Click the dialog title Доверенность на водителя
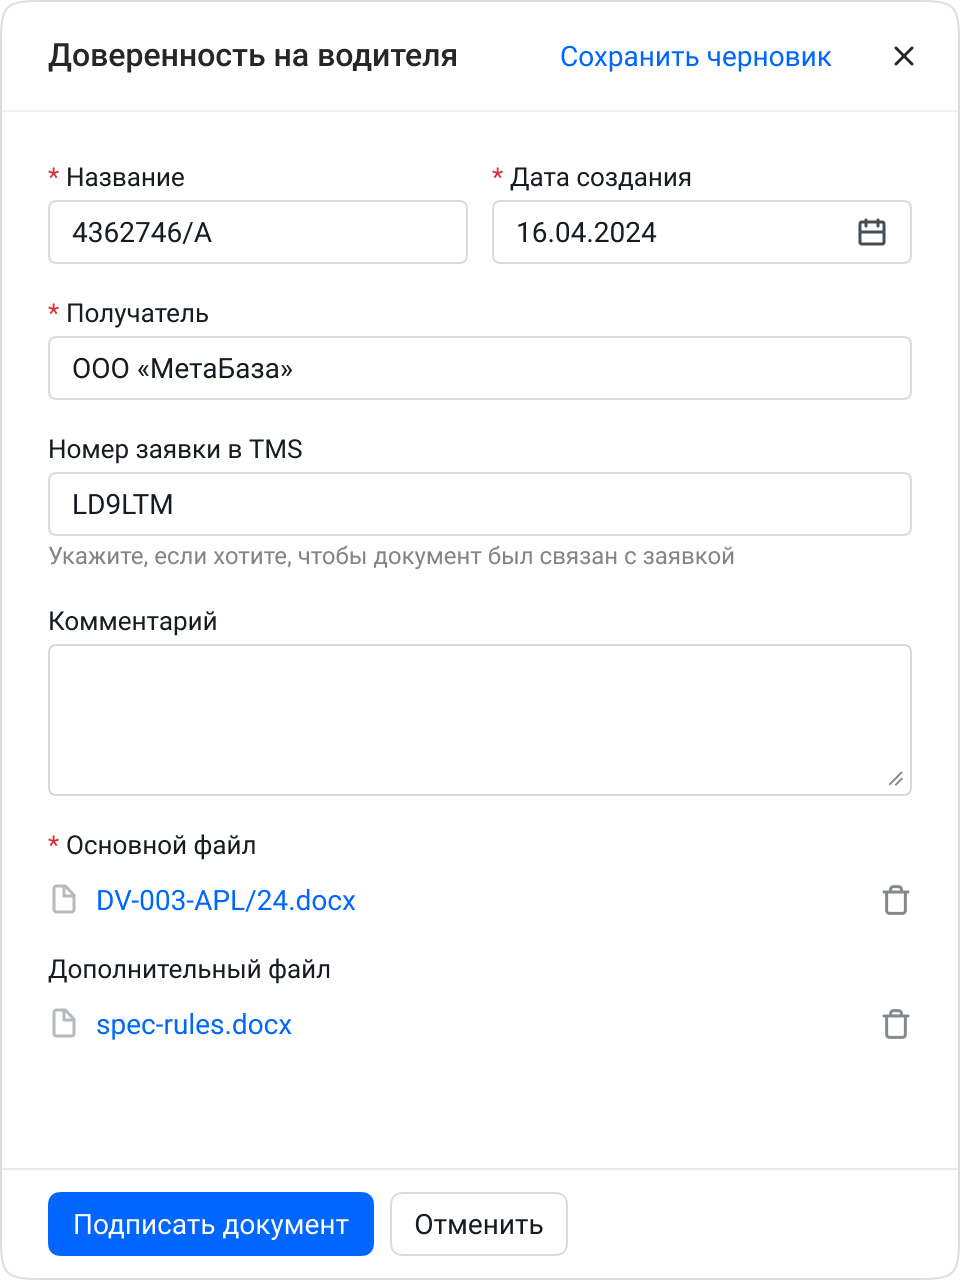 click(253, 56)
